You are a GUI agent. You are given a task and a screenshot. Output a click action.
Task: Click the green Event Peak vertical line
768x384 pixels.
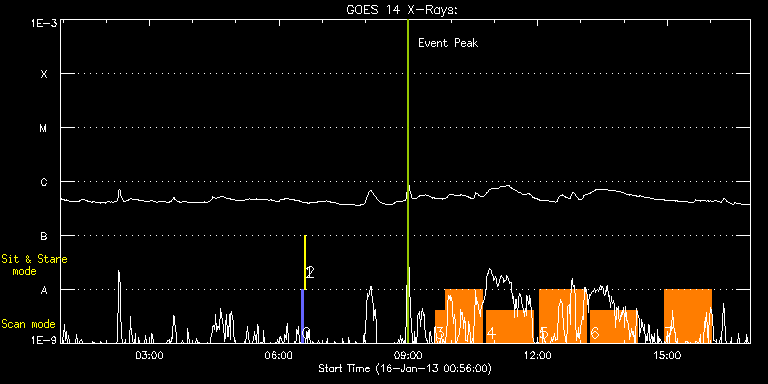coord(408,181)
